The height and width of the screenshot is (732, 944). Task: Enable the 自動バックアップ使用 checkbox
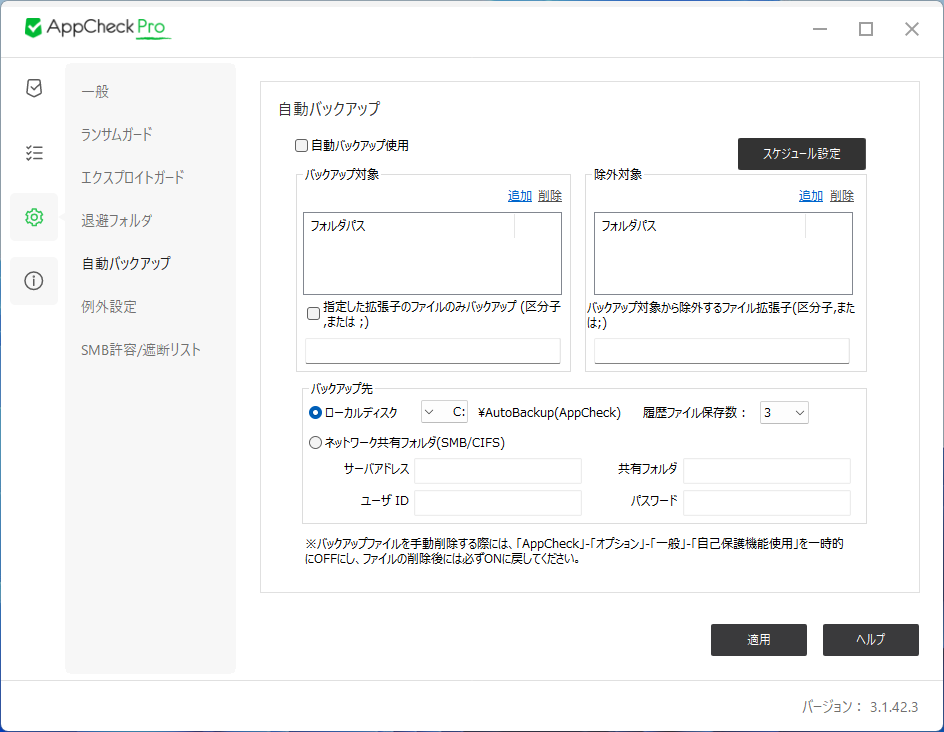[x=299, y=146]
